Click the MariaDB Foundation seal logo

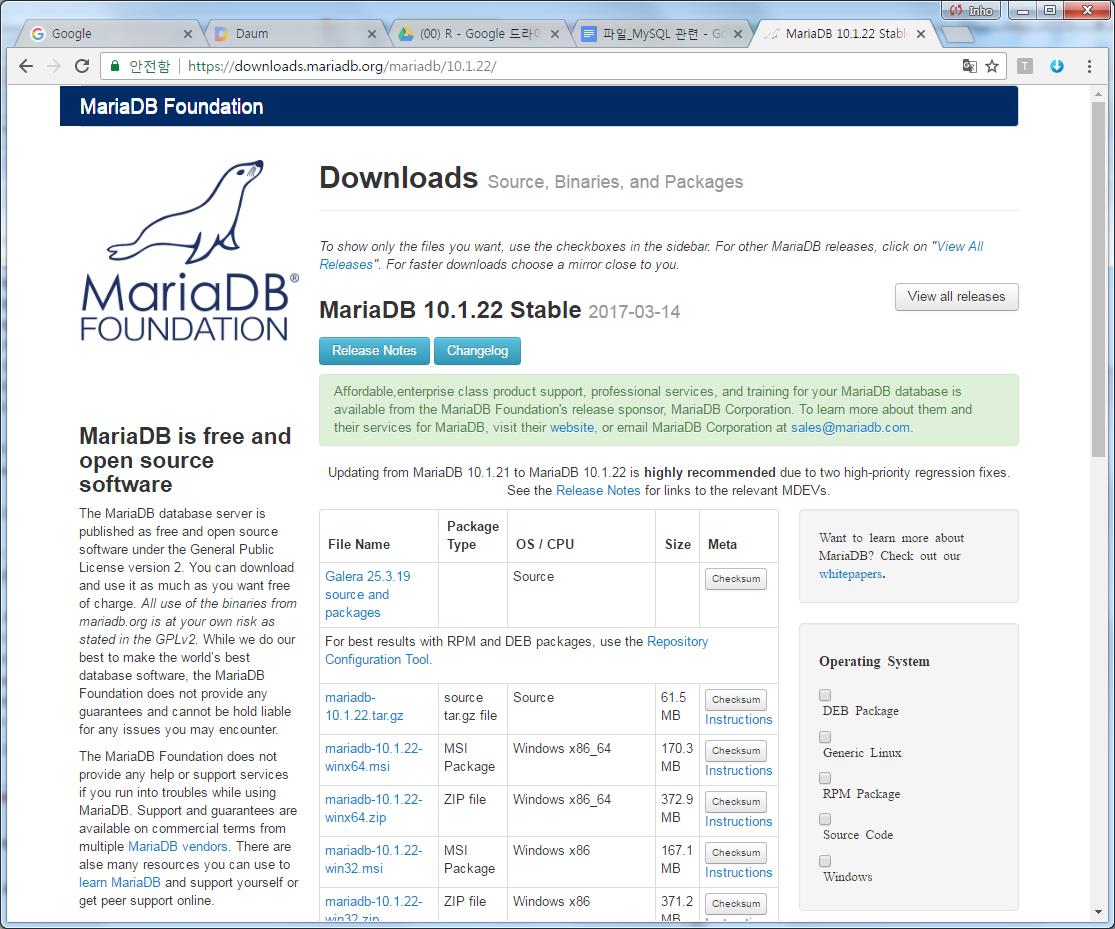coord(188,250)
